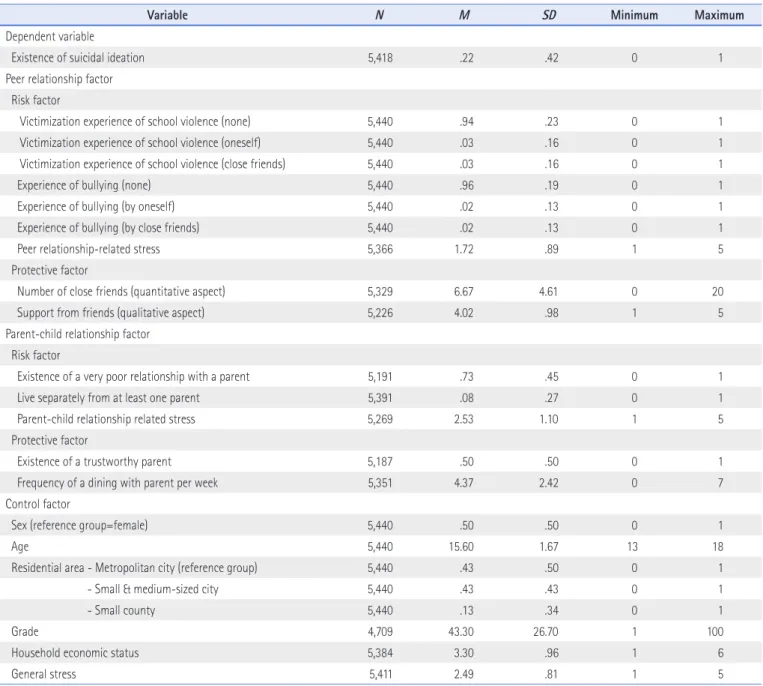763x686 pixels.
Task: Select 'Existence of a trustworthy parent' label
Action: click(94, 462)
